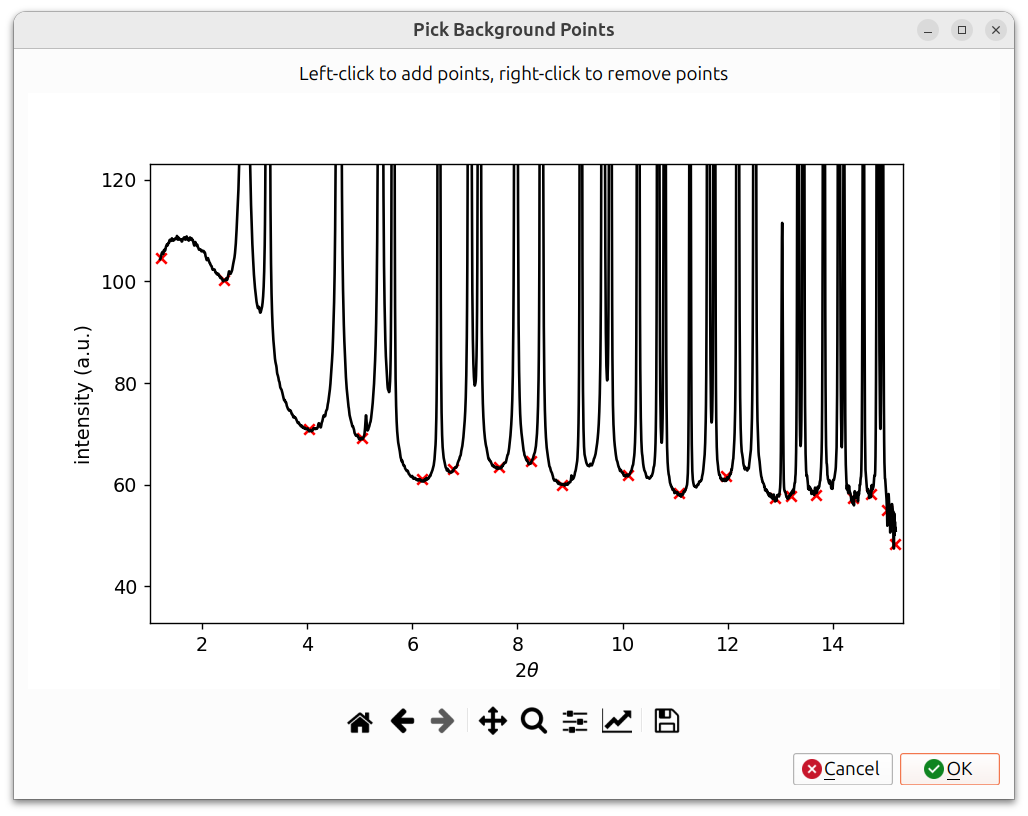Click the 2θ x-axis label
This screenshot has height=816, width=1028.
tap(526, 670)
